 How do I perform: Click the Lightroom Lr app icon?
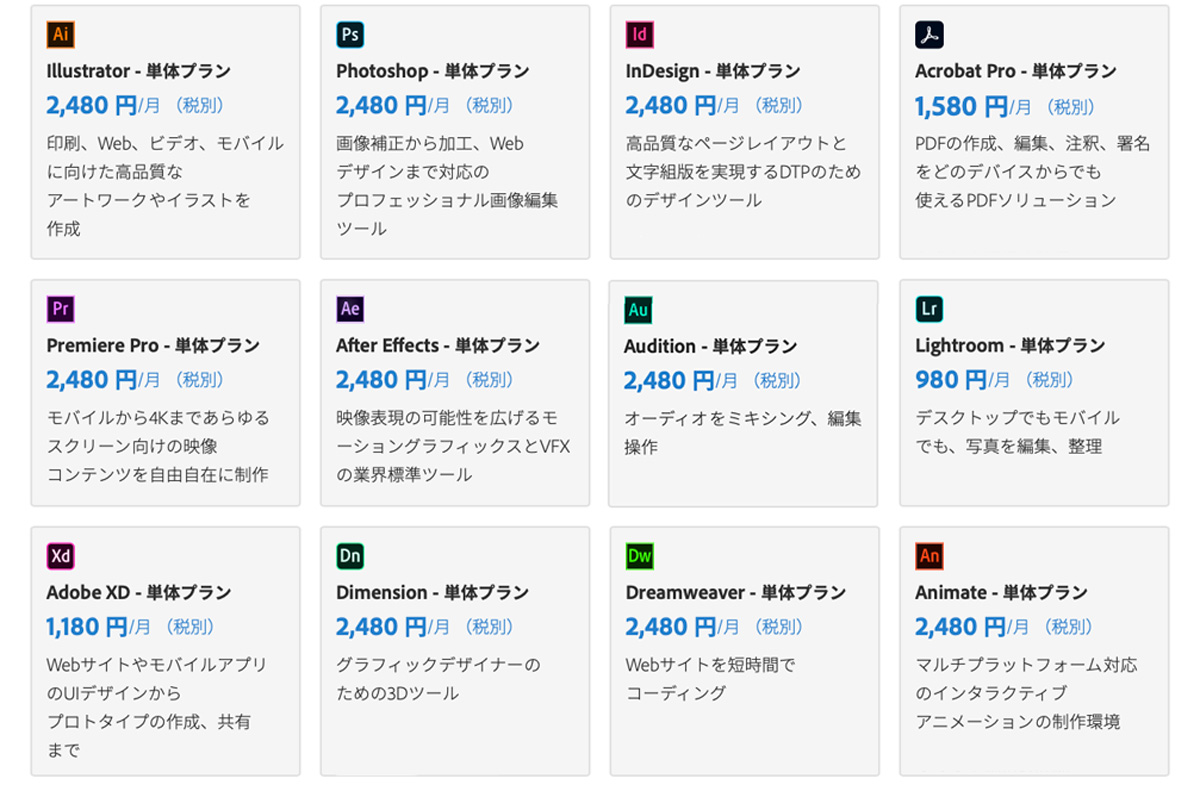pos(929,309)
